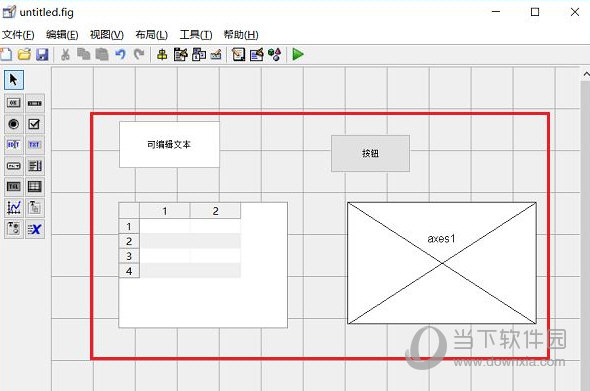The width and height of the screenshot is (590, 391).
Task: Open the Toolbar Editor
Action: pyautogui.click(x=216, y=55)
